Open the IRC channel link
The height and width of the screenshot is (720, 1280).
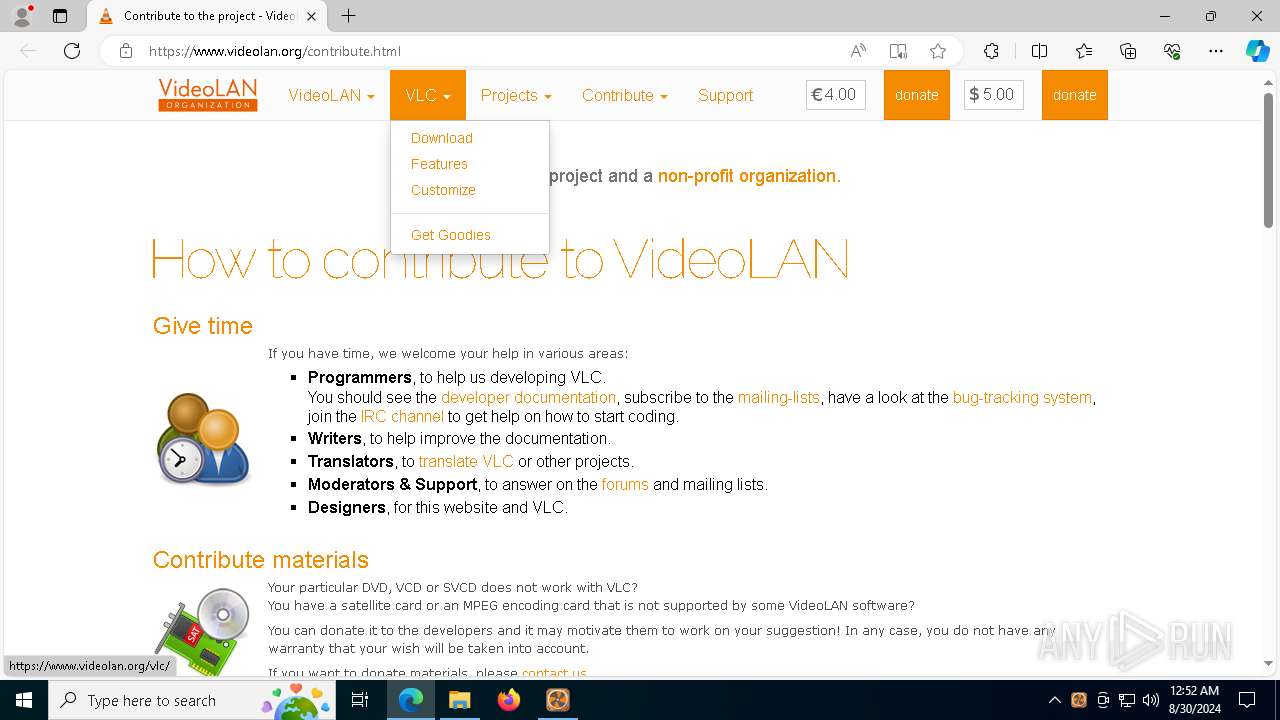[402, 417]
